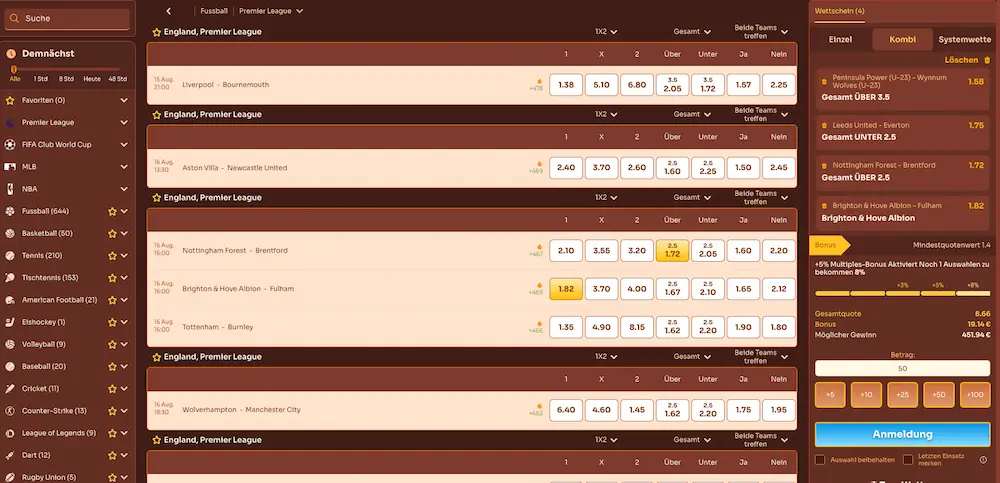Image resolution: width=1000 pixels, height=483 pixels.
Task: Open Rugby Union (5) sidebar item
Action: pyautogui.click(x=48, y=477)
